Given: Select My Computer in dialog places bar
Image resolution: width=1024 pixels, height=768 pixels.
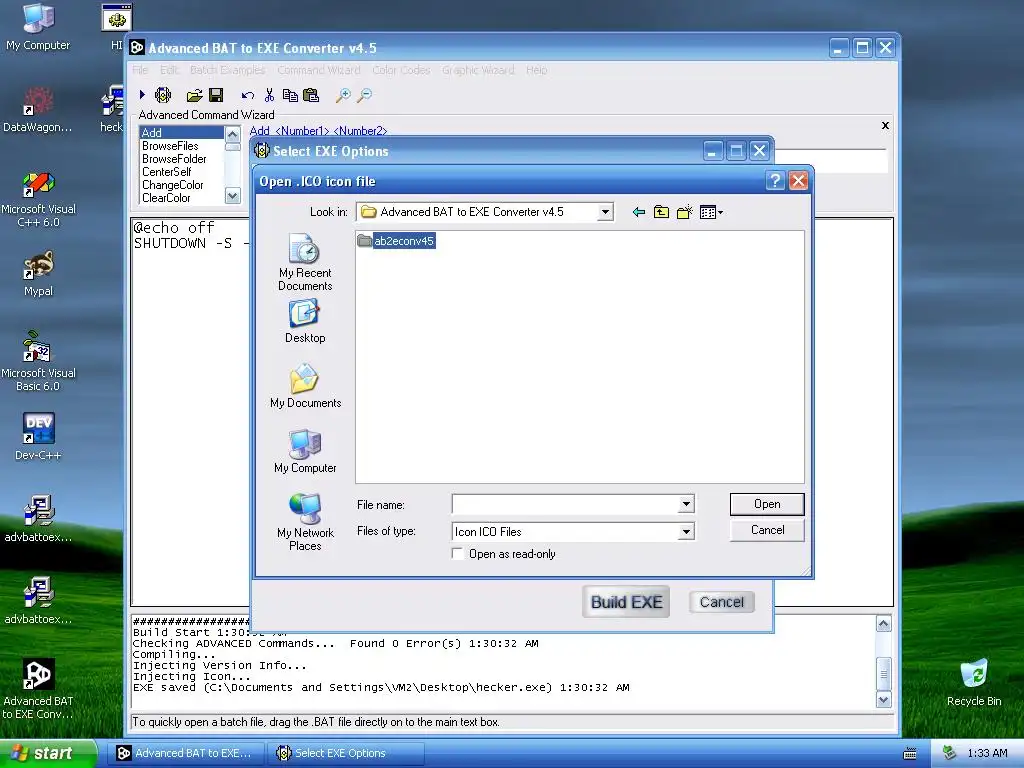Looking at the screenshot, I should [305, 451].
